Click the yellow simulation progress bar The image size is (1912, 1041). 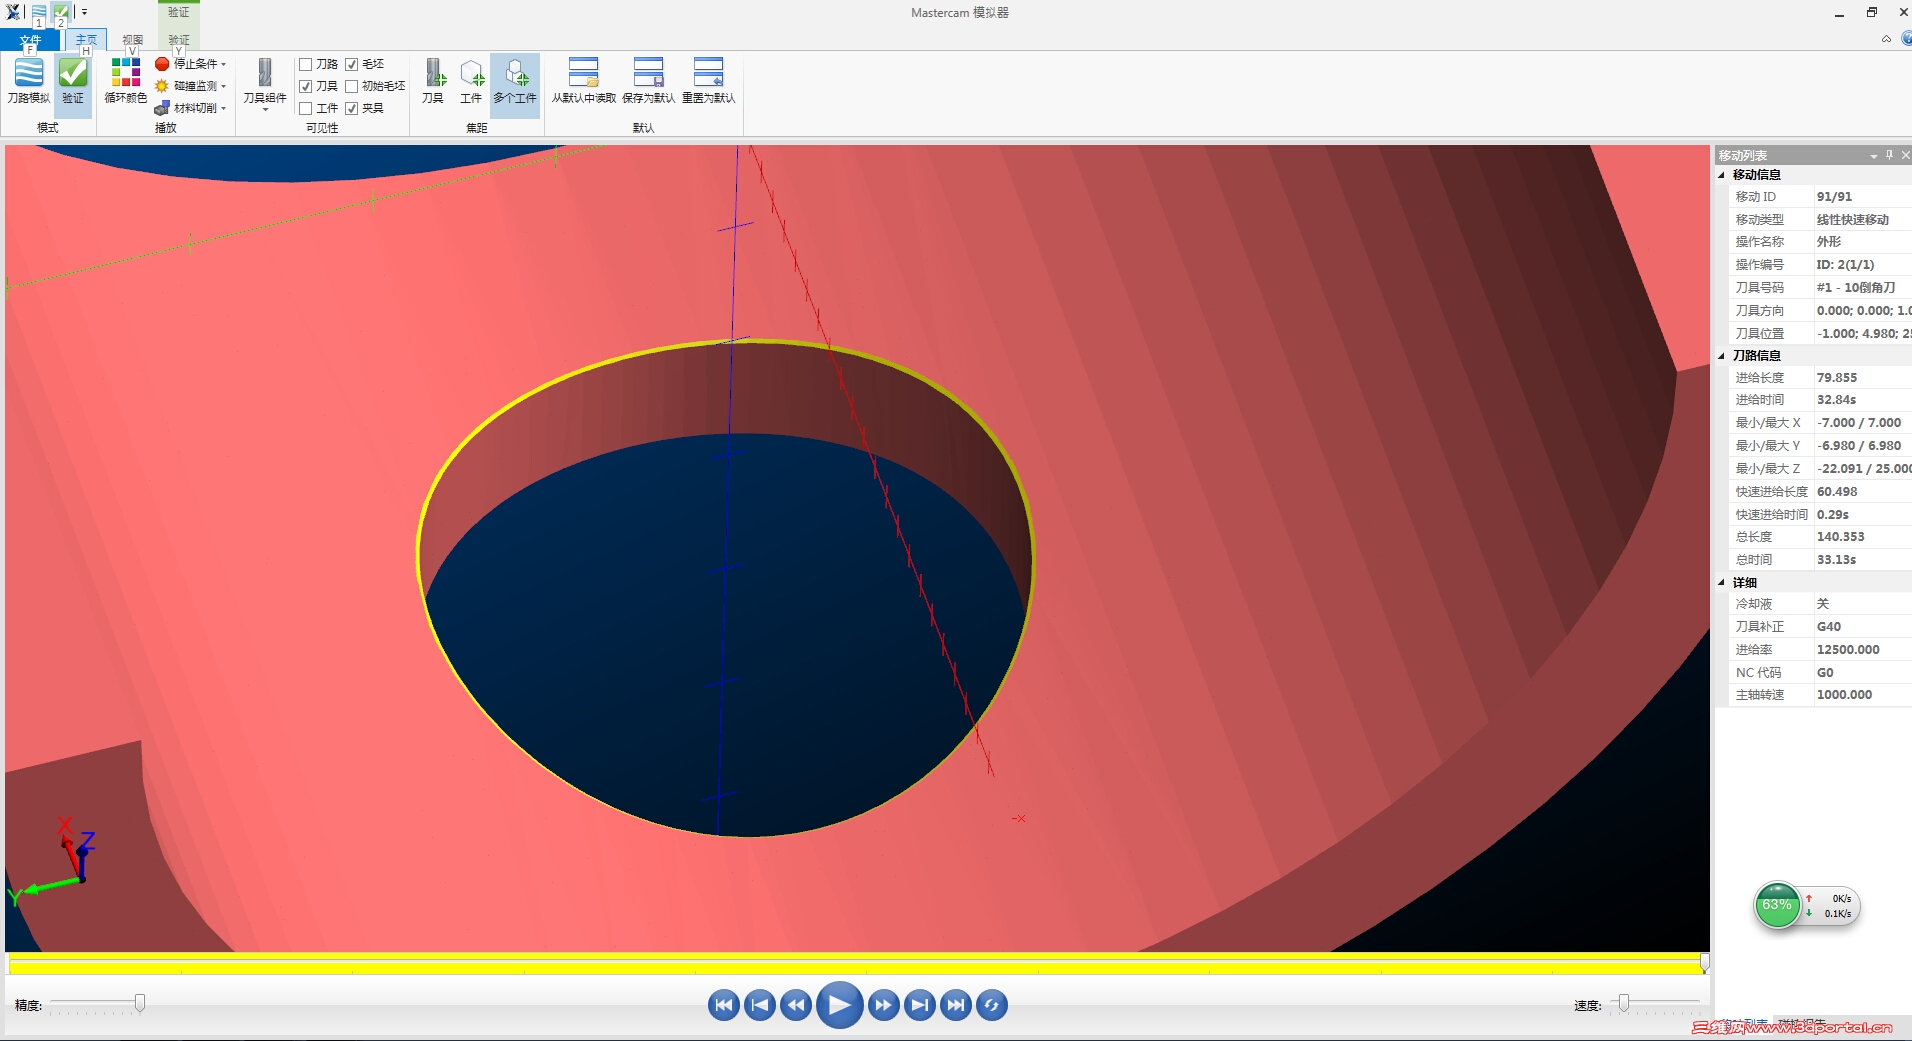856,965
